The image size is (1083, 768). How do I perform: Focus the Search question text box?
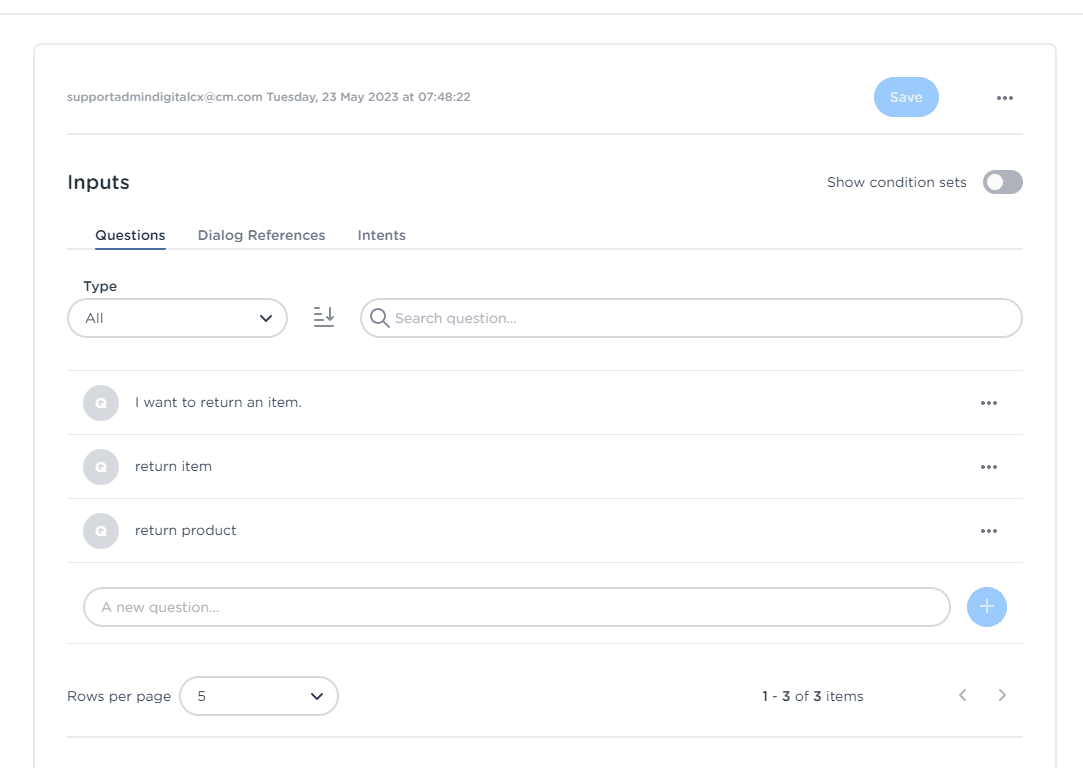(x=700, y=318)
